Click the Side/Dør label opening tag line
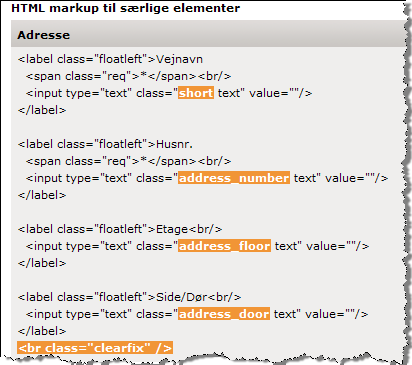This screenshot has height=365, width=412. coord(129,297)
